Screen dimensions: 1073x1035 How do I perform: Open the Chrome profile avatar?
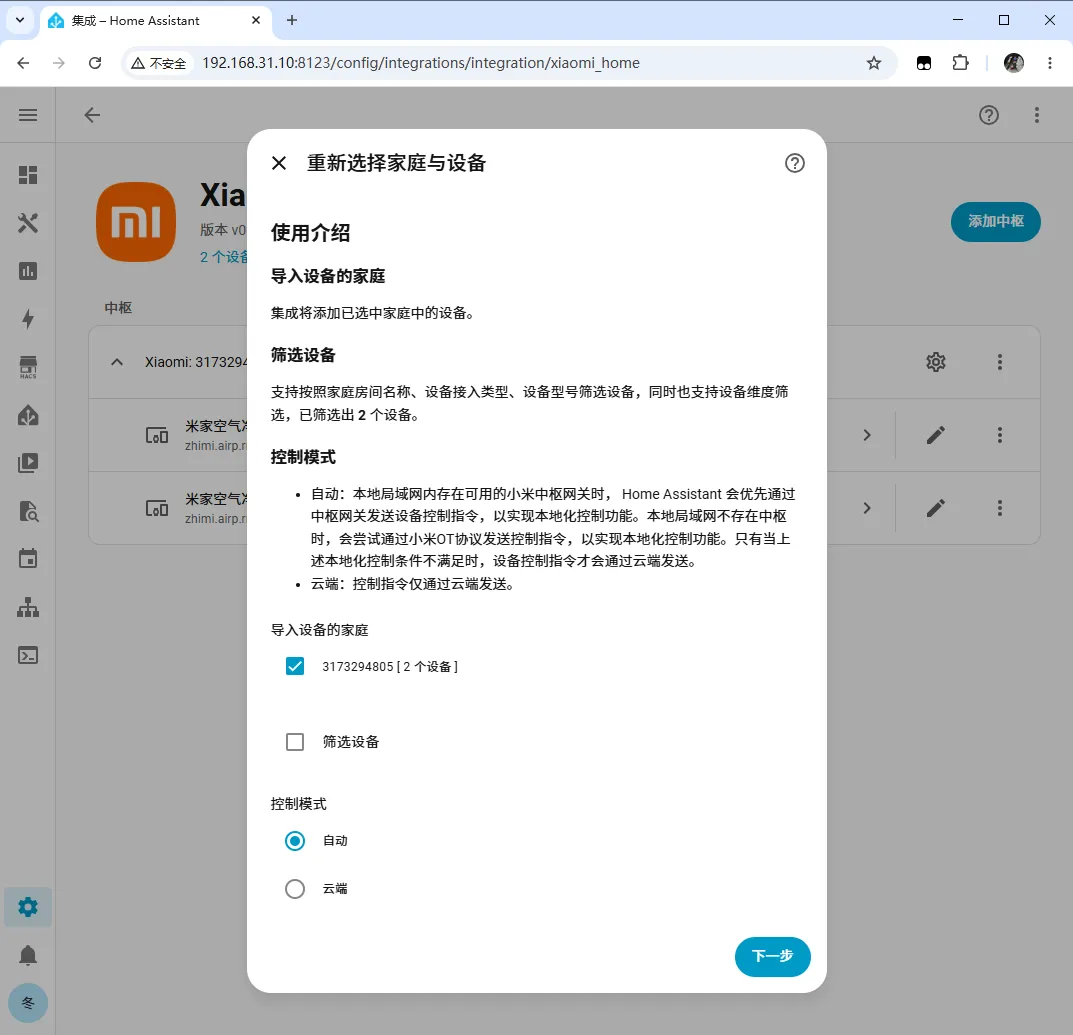pyautogui.click(x=1013, y=63)
